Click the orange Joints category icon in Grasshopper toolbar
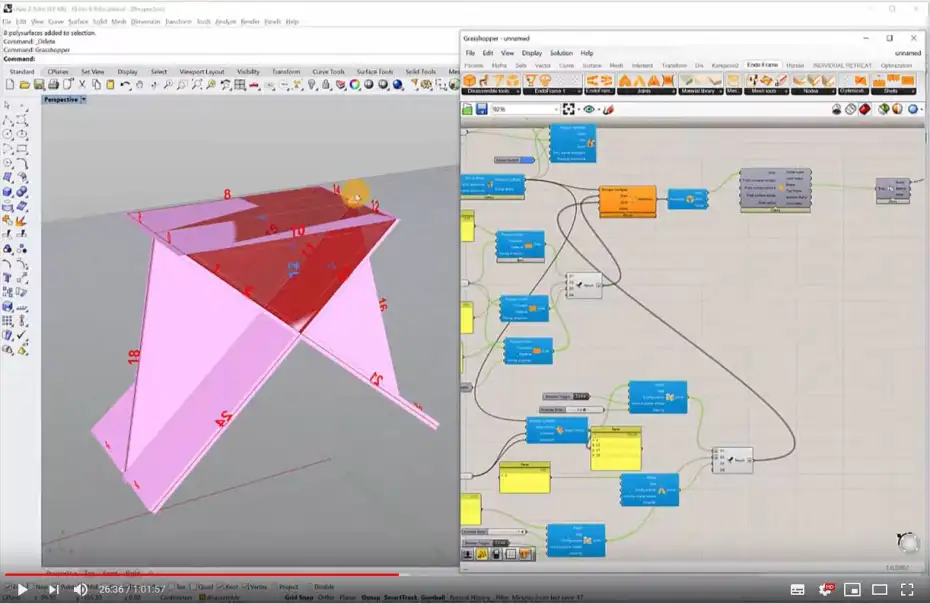930x604 pixels. point(639,81)
